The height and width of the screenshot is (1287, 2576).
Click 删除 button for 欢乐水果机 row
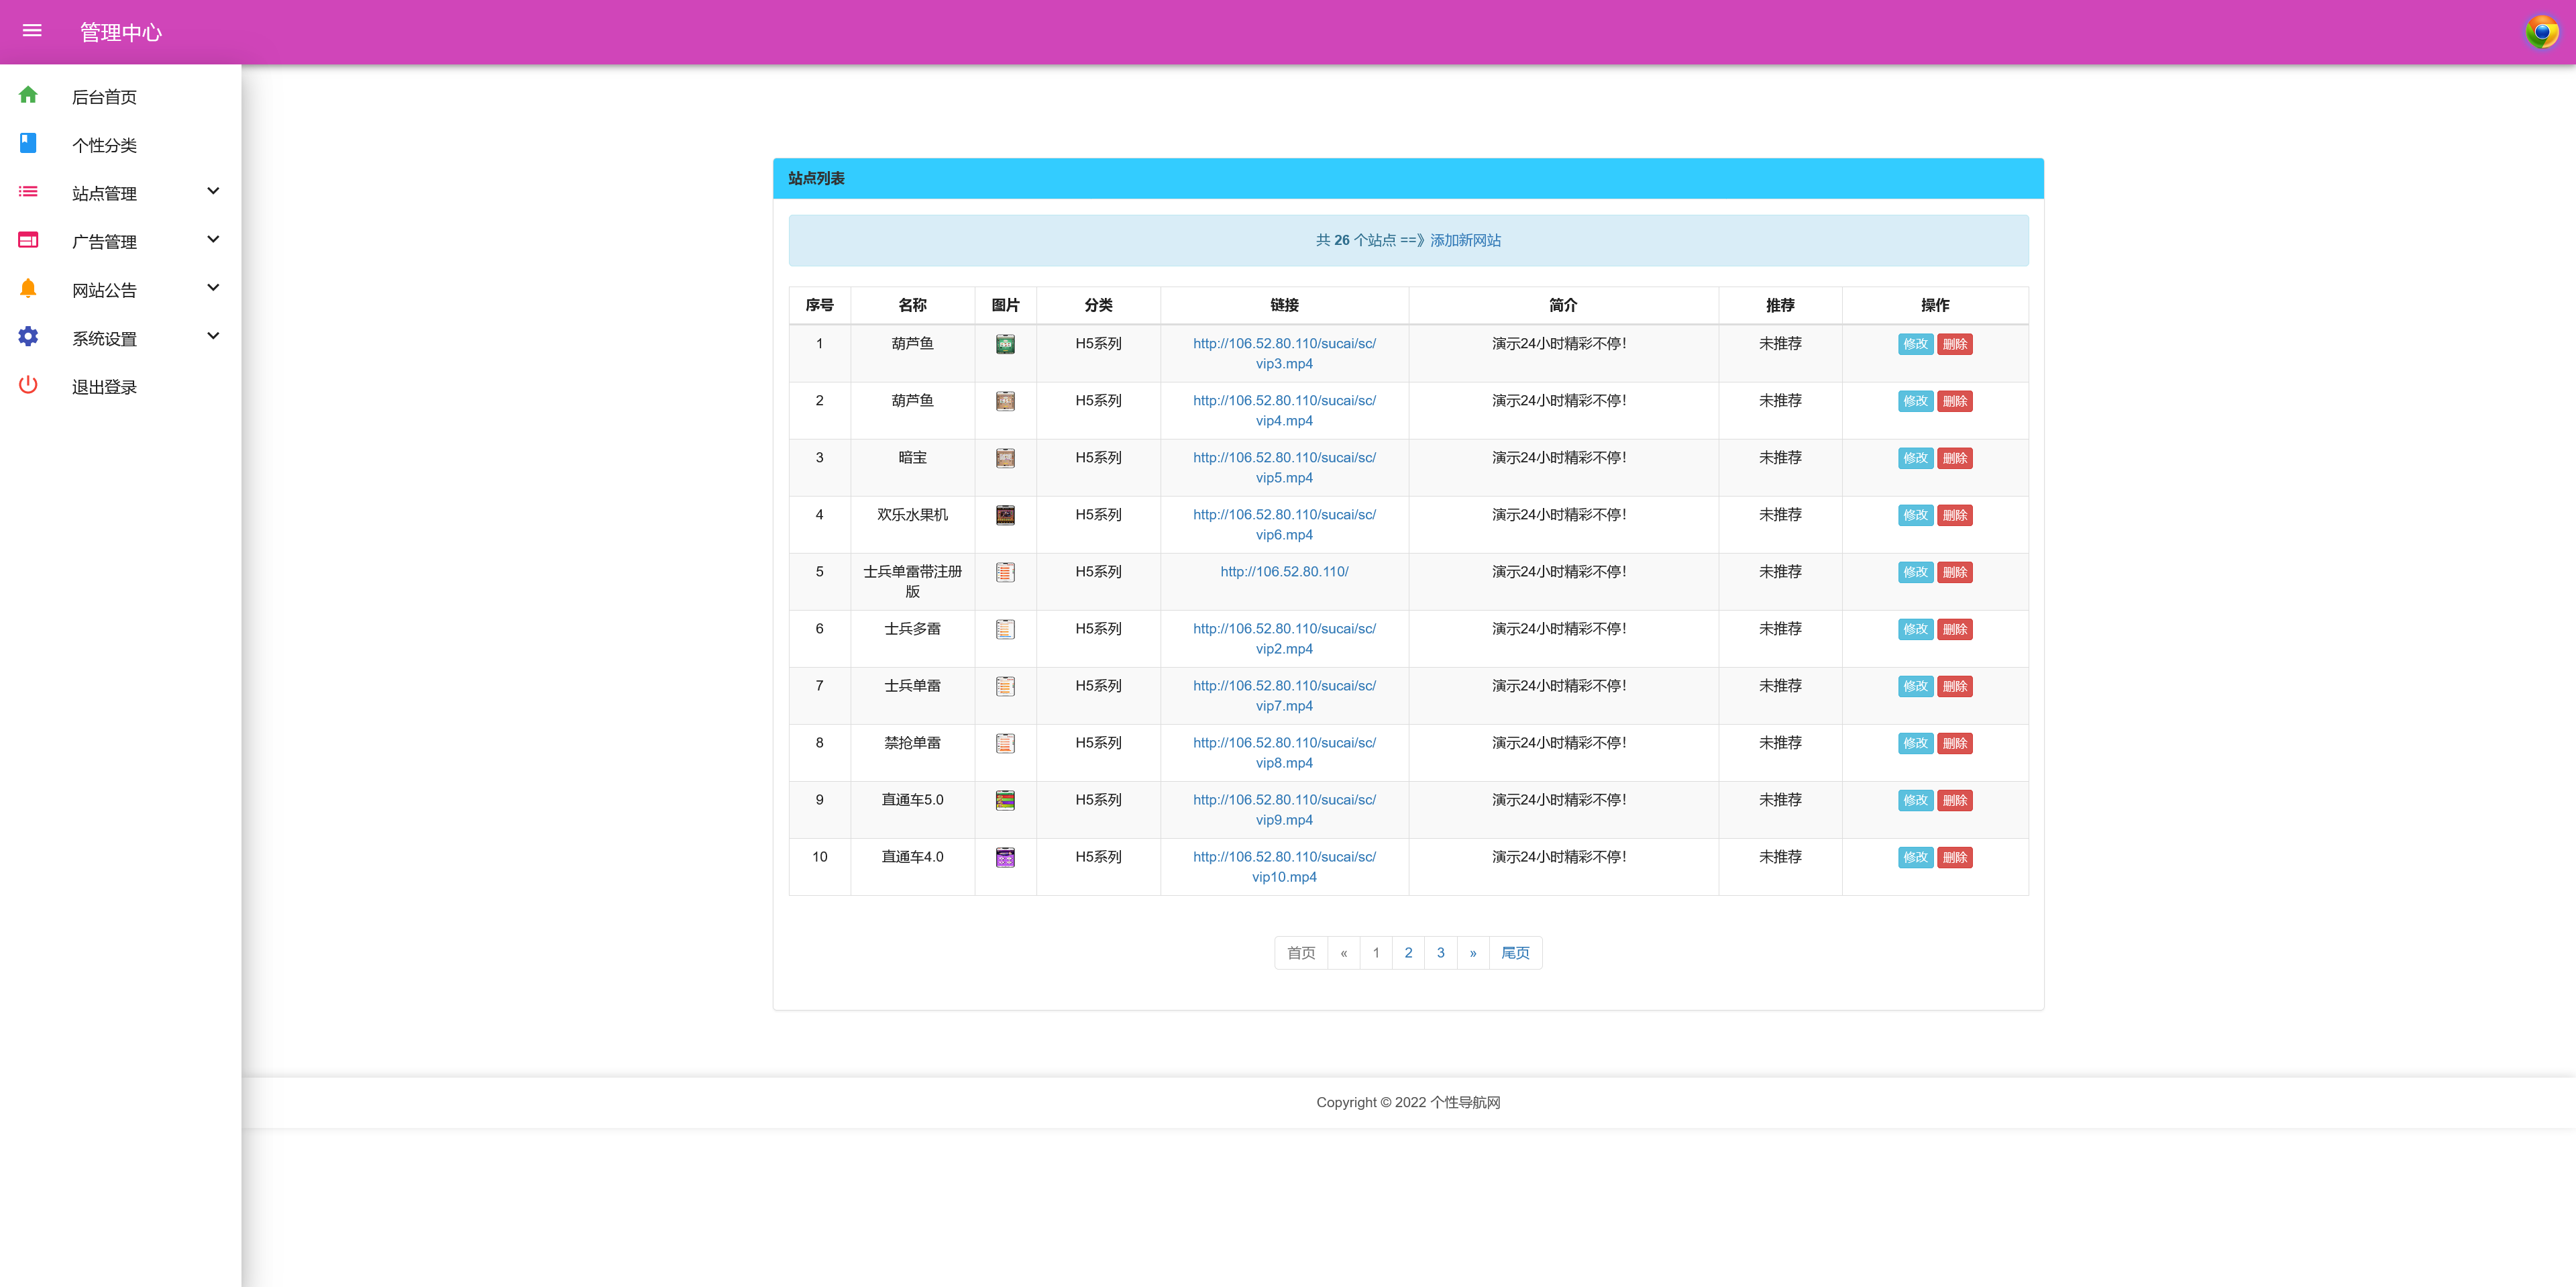(1954, 515)
